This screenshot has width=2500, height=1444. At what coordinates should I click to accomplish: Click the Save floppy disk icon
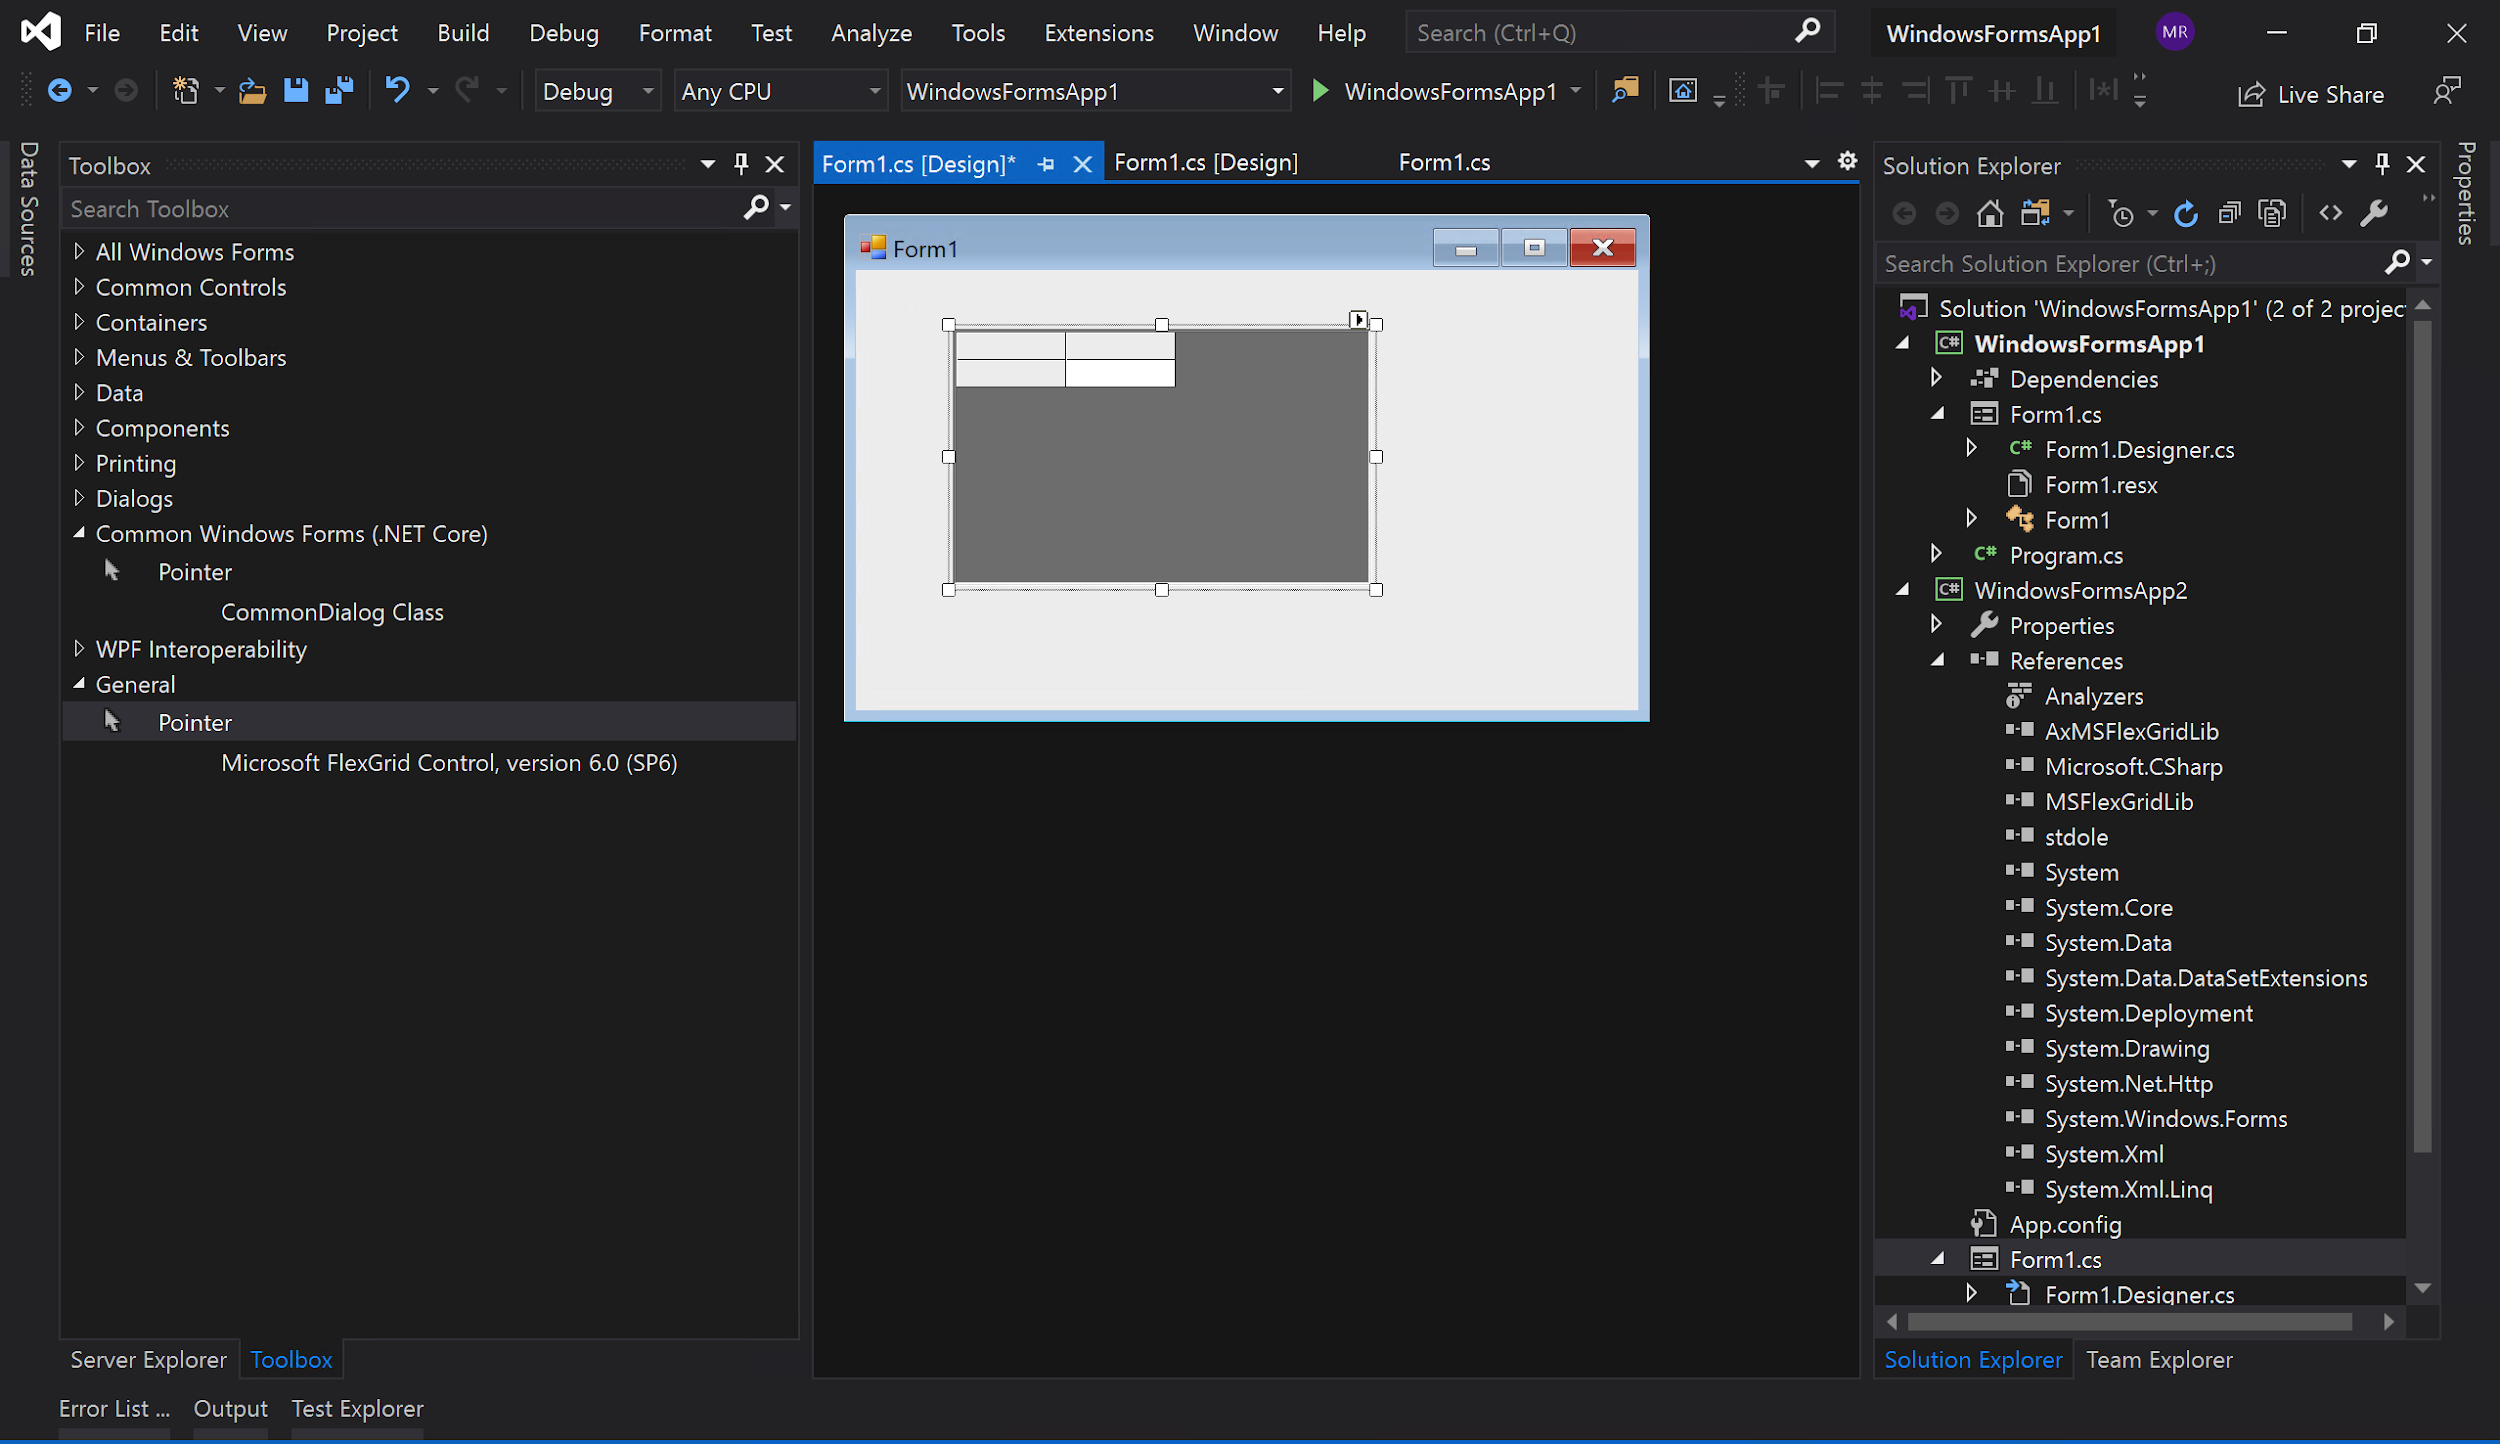pos(295,91)
